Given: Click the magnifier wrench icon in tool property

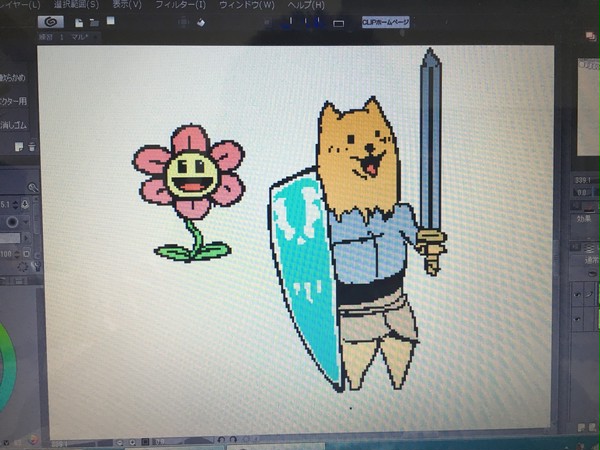Looking at the screenshot, I should (33, 188).
